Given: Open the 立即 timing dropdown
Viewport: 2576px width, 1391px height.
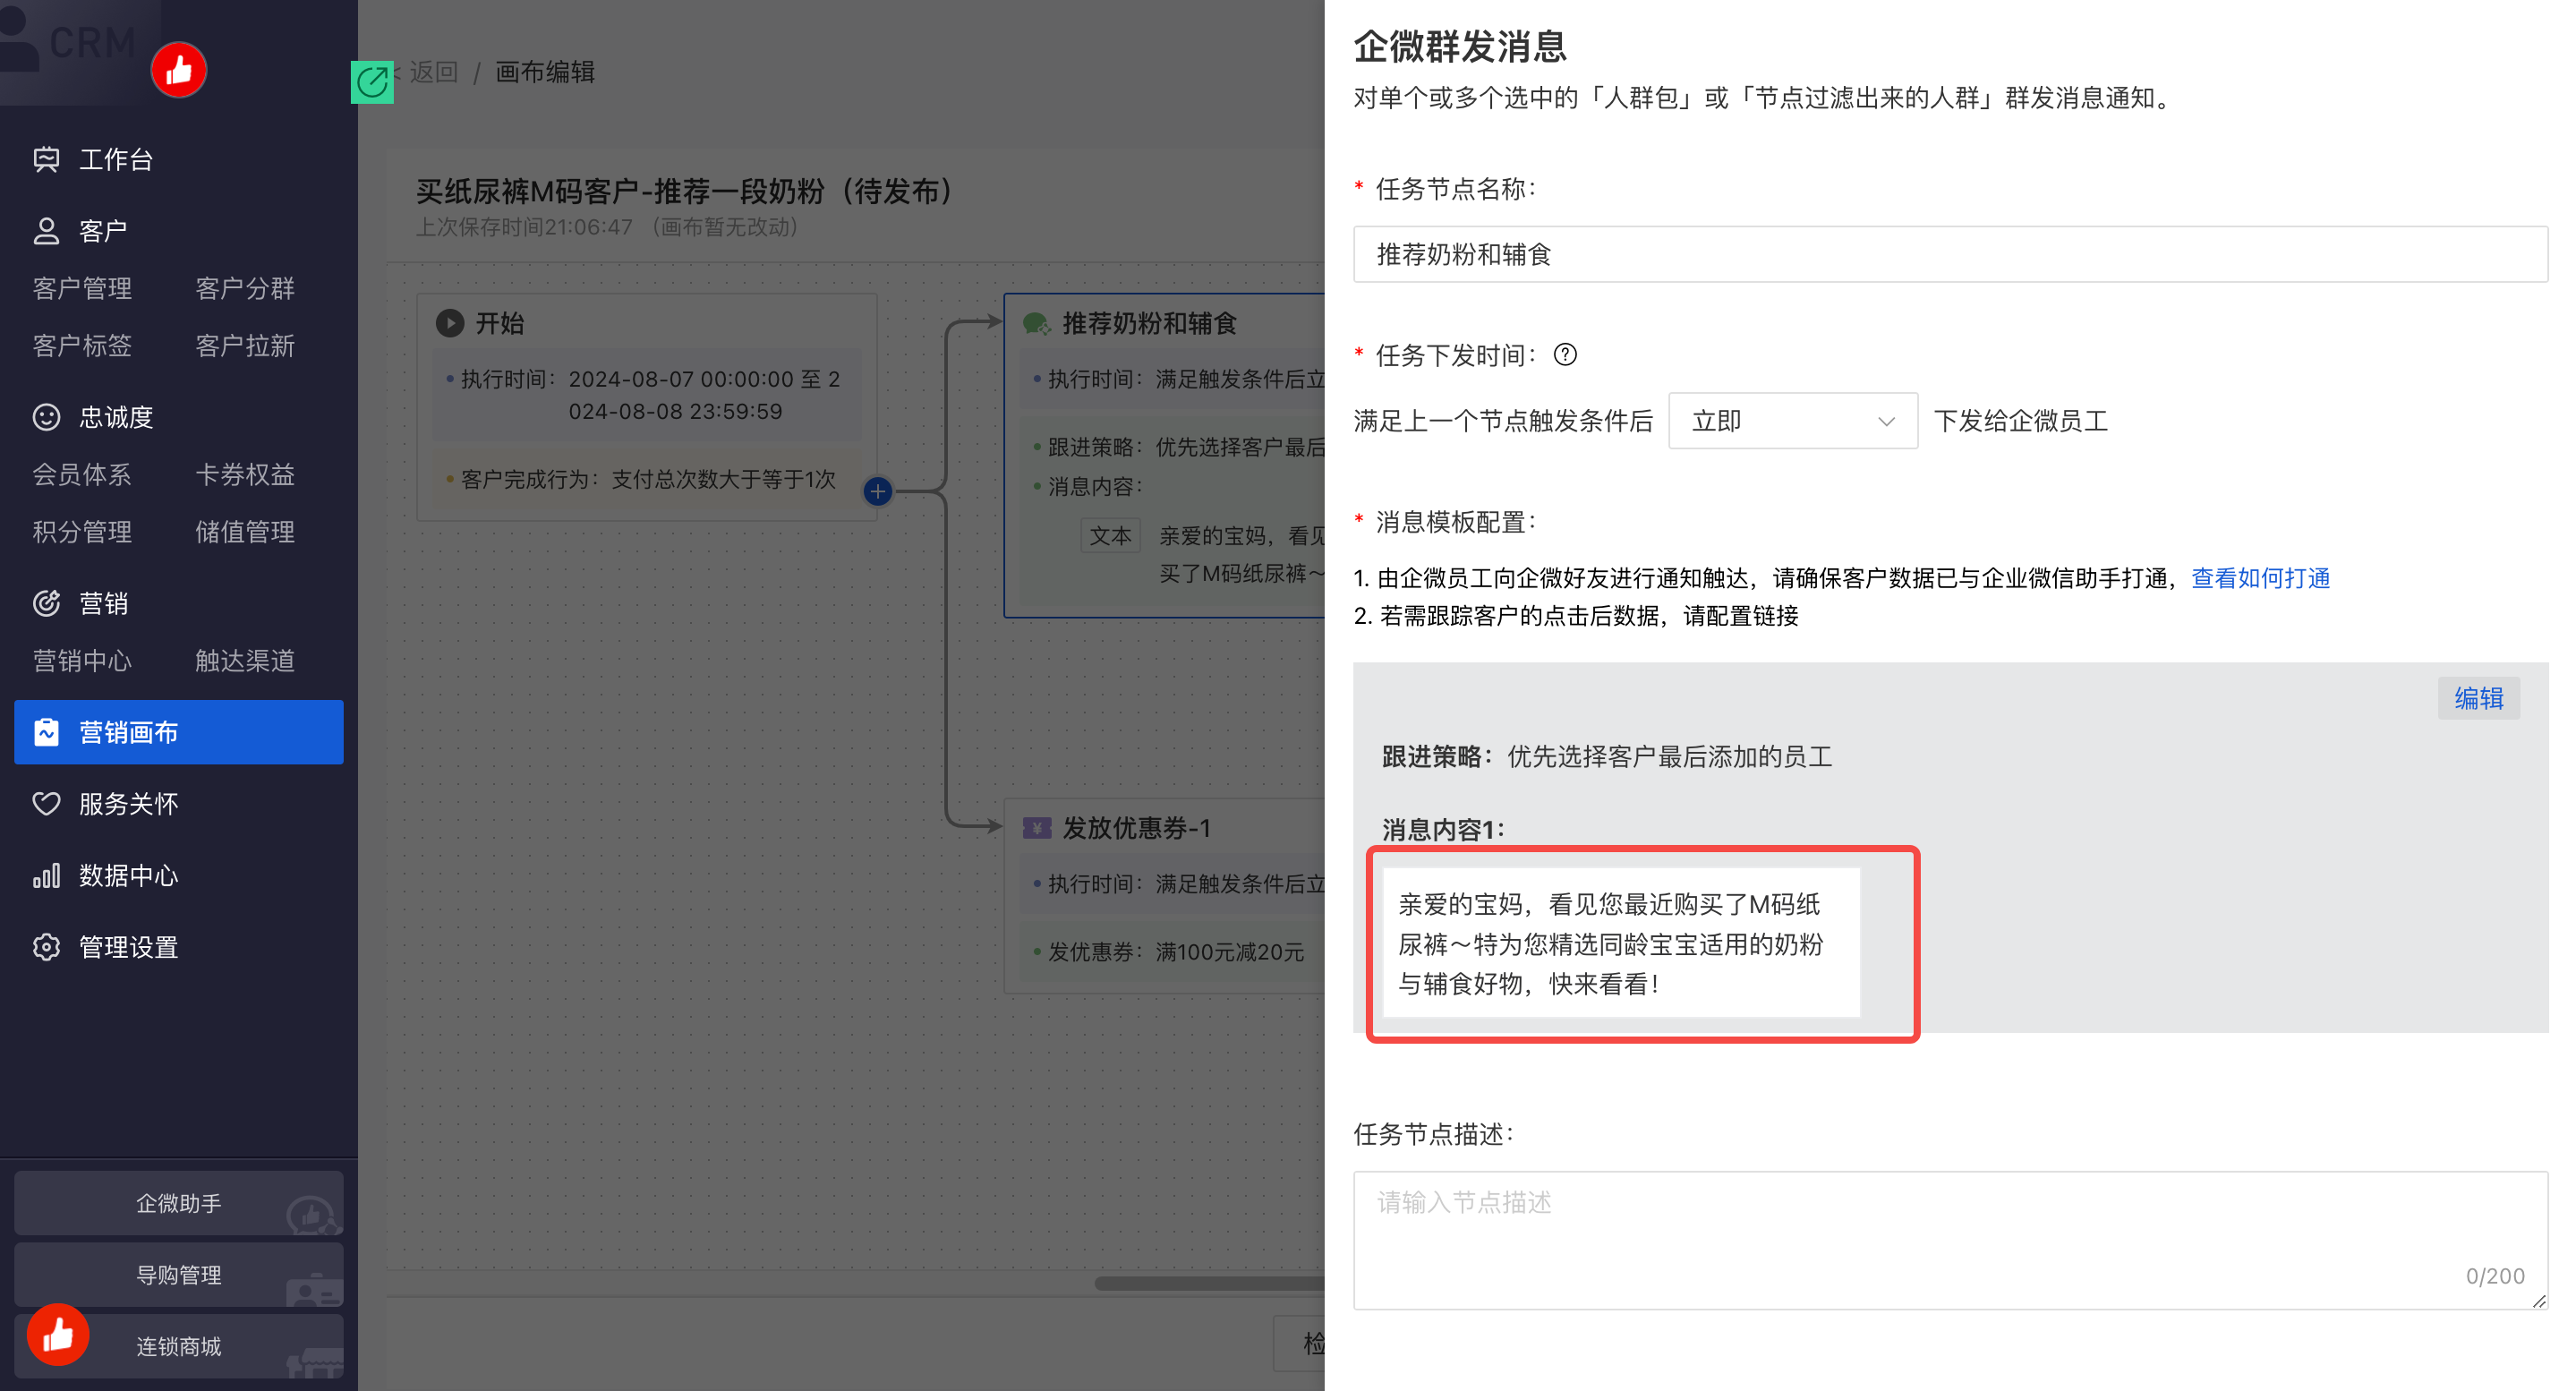Looking at the screenshot, I should [x=1792, y=421].
